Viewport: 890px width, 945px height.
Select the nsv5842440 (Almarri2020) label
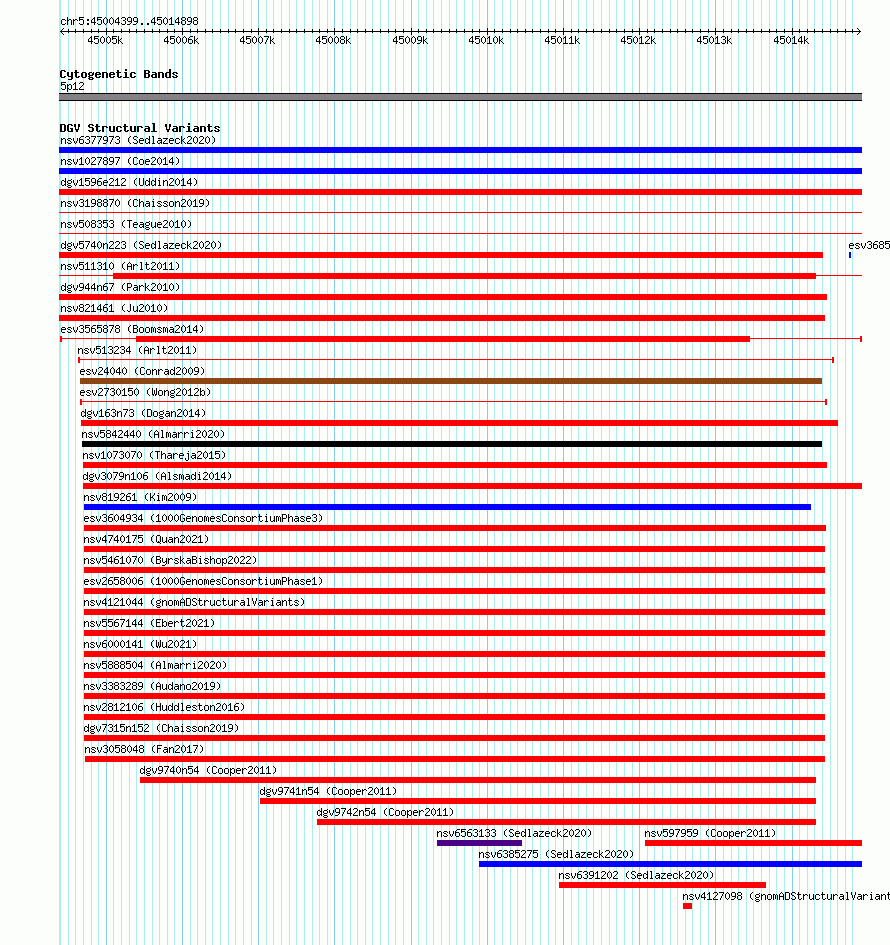coord(153,435)
